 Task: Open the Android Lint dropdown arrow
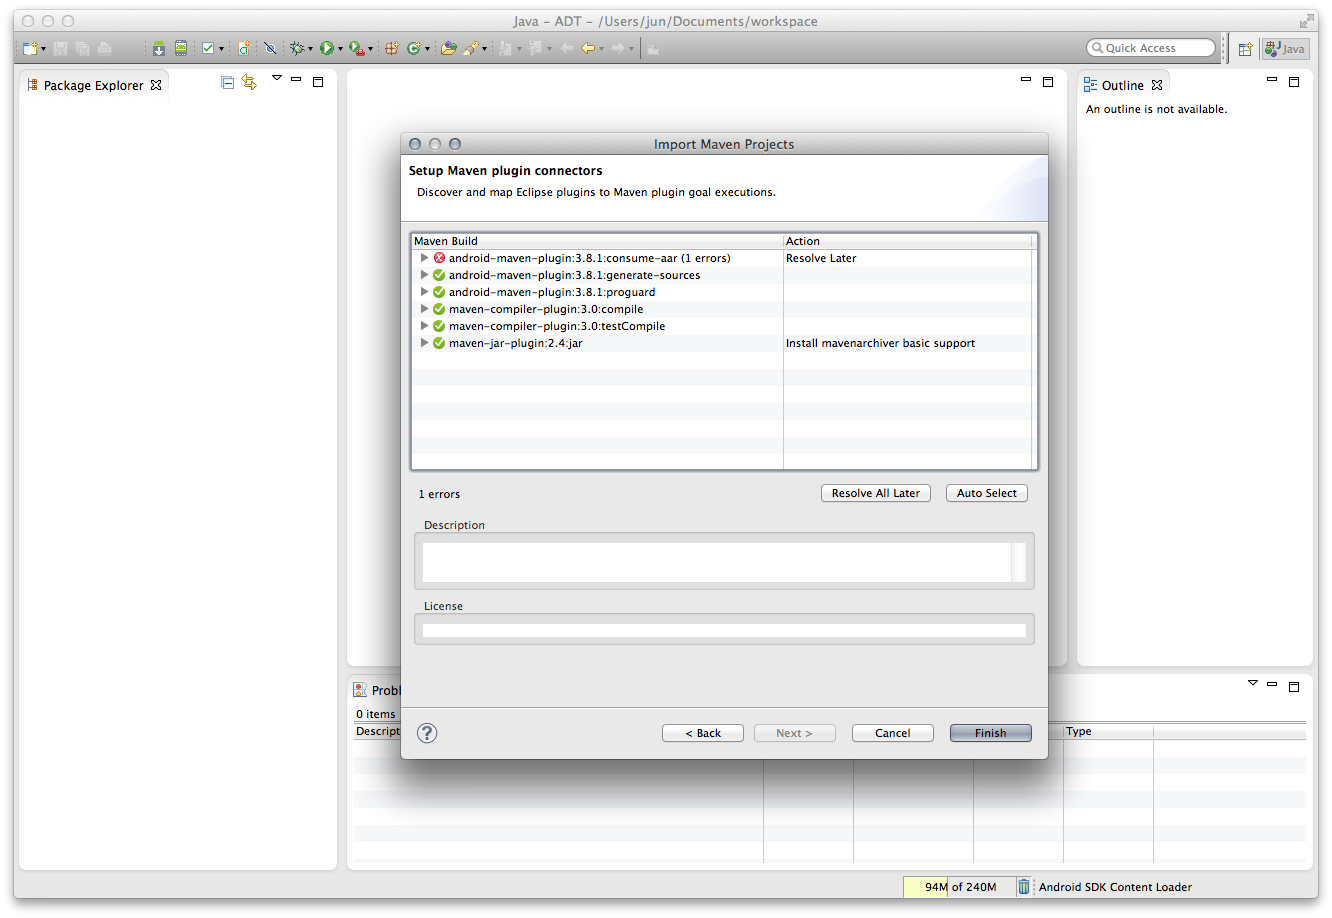tap(221, 49)
